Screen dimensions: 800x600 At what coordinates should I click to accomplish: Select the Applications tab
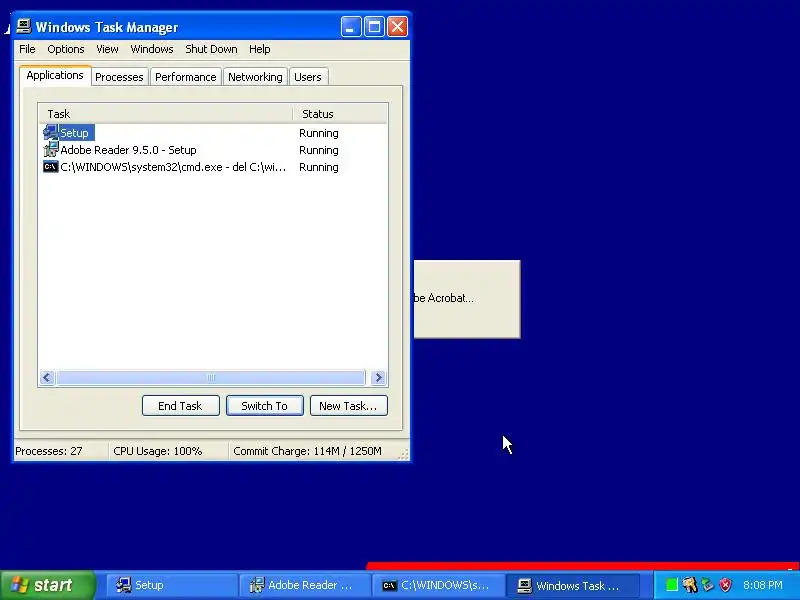(x=55, y=76)
